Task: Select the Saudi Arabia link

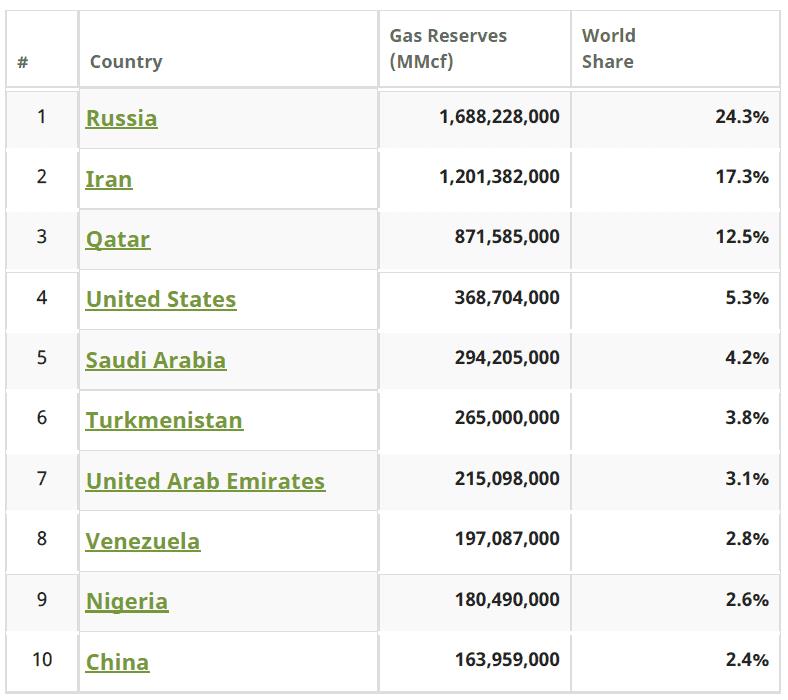Action: click(155, 360)
